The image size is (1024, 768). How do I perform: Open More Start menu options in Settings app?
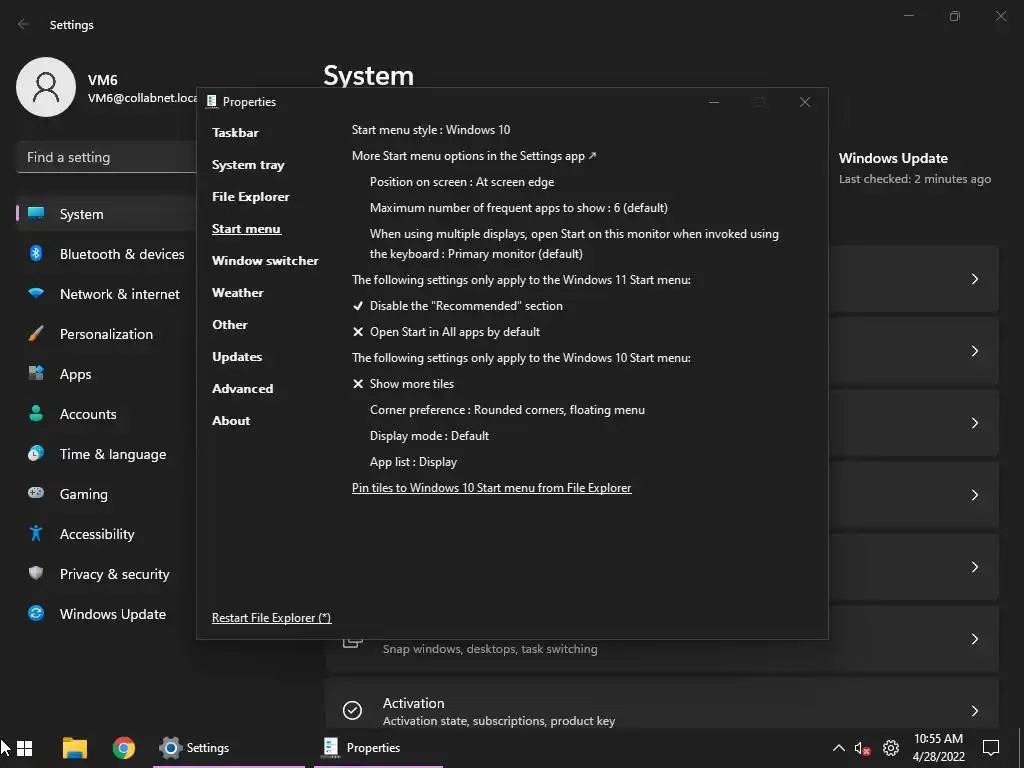point(474,156)
